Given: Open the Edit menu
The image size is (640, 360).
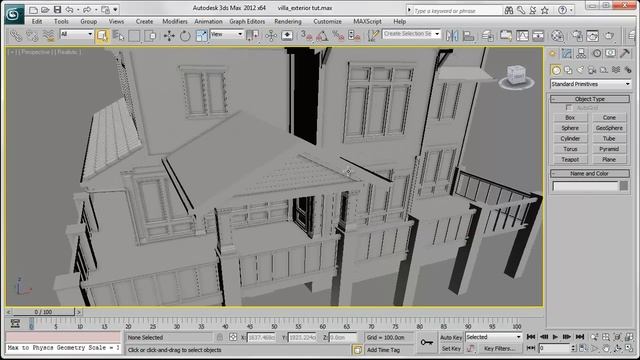Looking at the screenshot, I should pyautogui.click(x=37, y=22).
